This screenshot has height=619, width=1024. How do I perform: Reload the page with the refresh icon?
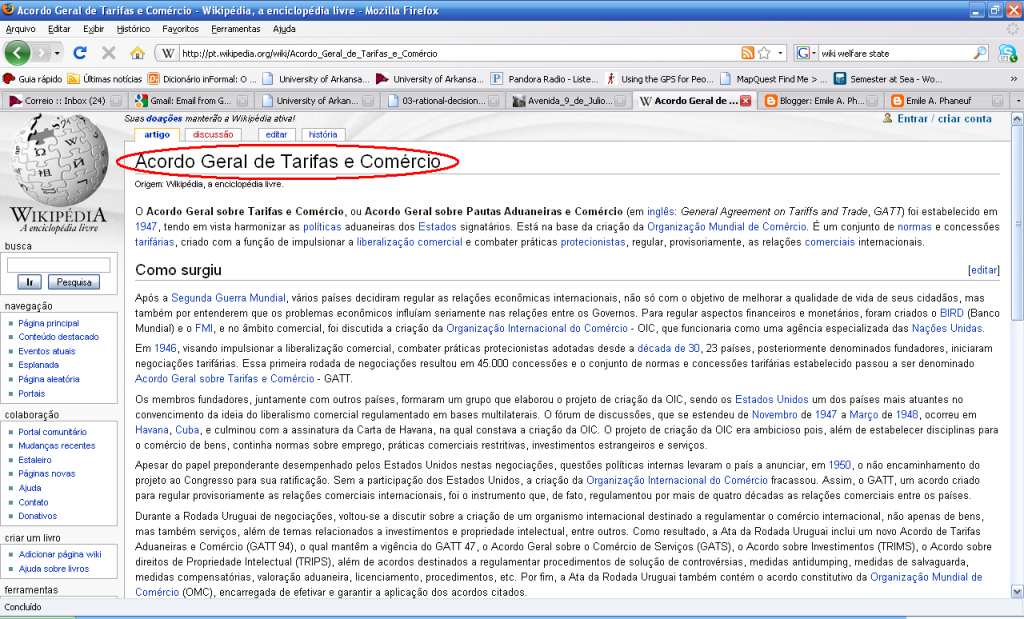coord(80,52)
